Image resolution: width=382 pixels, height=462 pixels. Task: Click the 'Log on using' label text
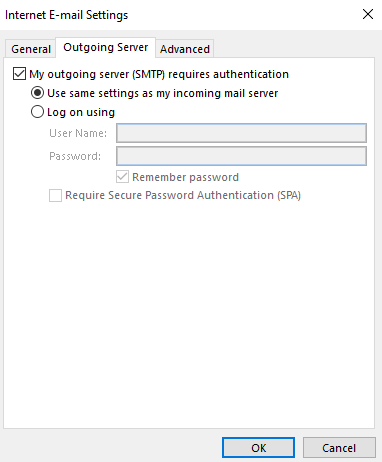pyautogui.click(x=81, y=112)
